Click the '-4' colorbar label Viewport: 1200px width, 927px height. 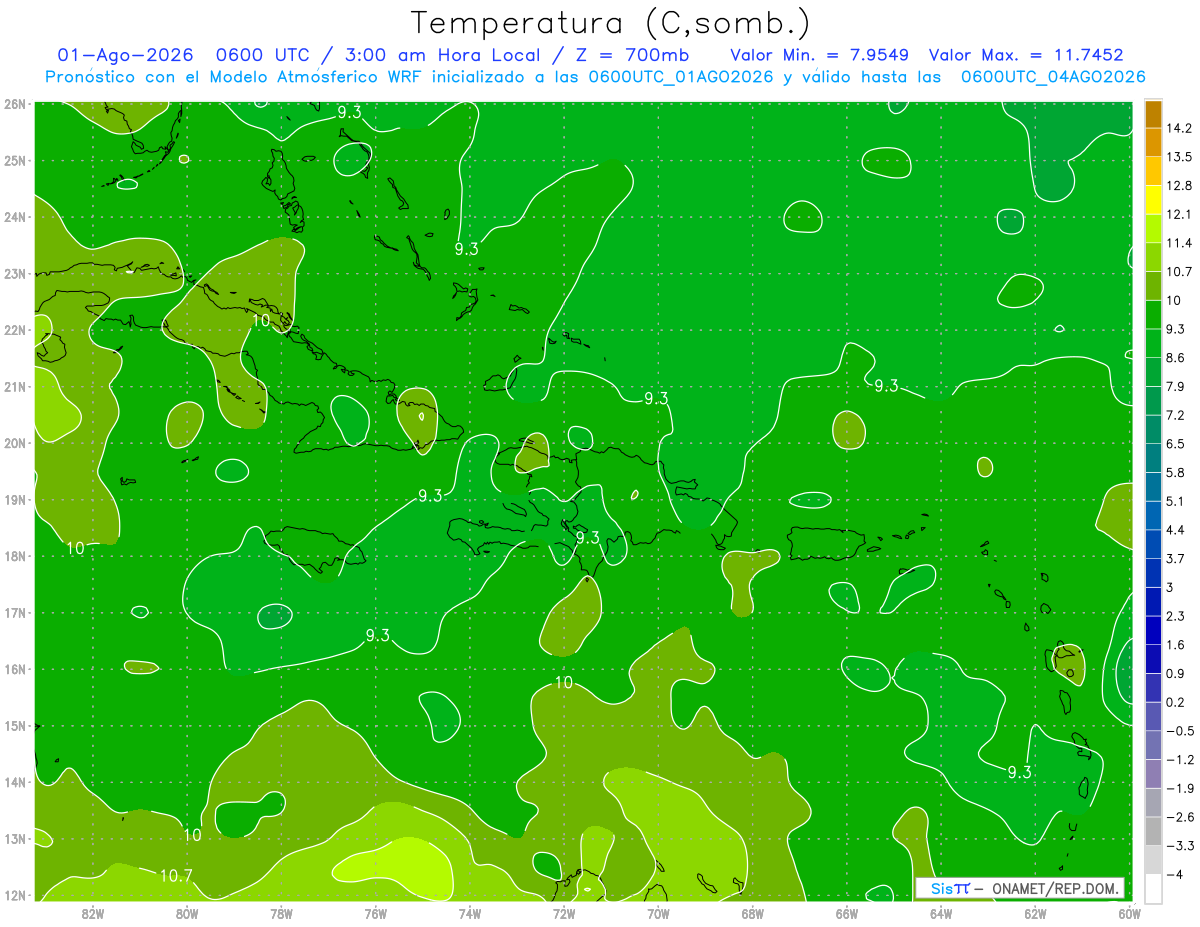[1173, 874]
